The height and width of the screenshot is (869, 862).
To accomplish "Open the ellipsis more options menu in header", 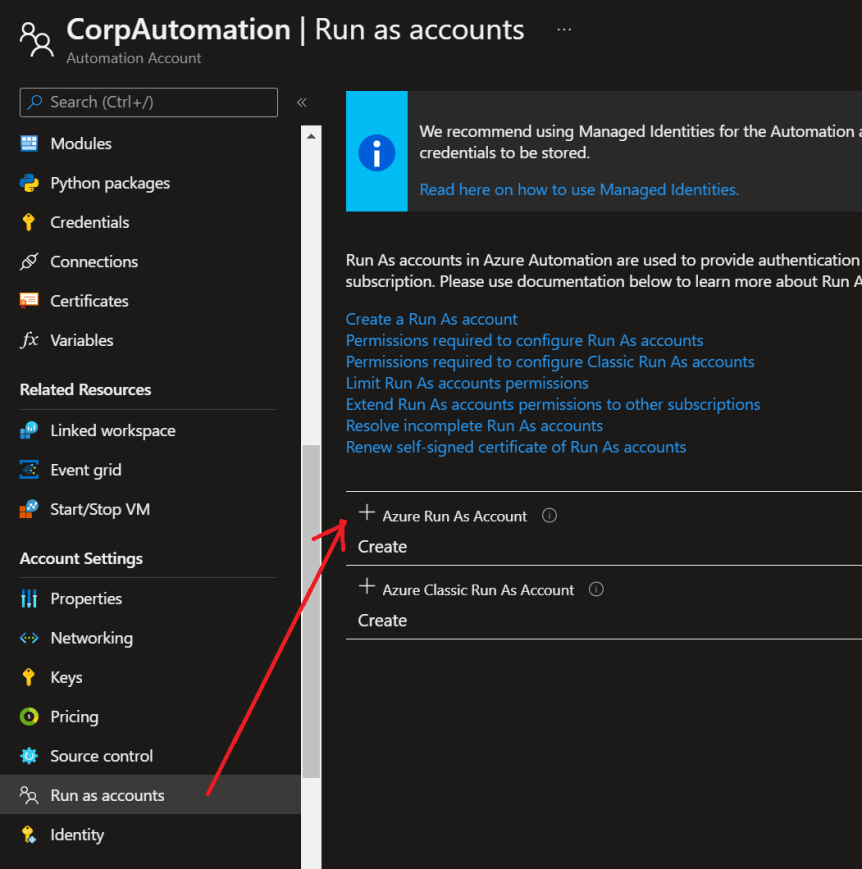I will pyautogui.click(x=564, y=29).
